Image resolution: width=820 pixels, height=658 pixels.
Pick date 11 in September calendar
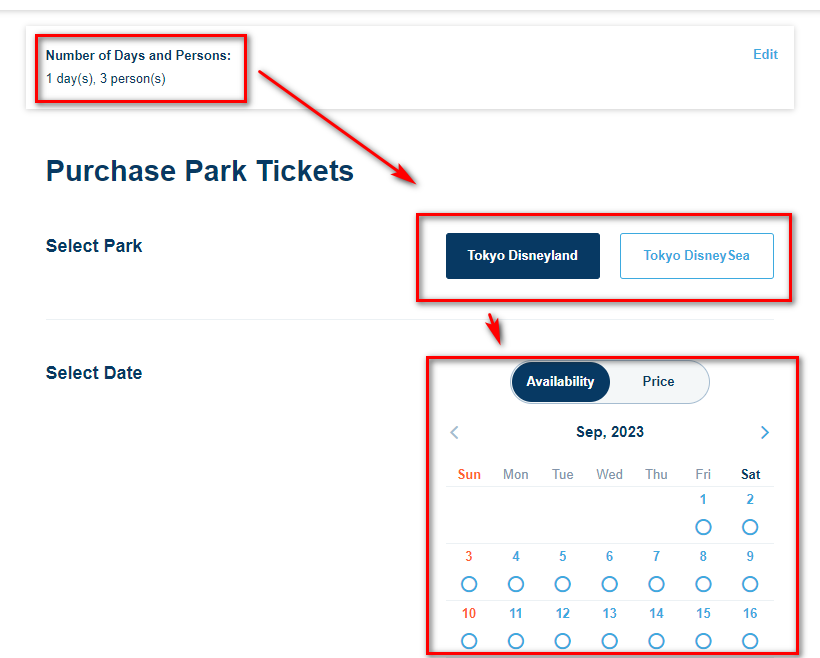coord(516,614)
